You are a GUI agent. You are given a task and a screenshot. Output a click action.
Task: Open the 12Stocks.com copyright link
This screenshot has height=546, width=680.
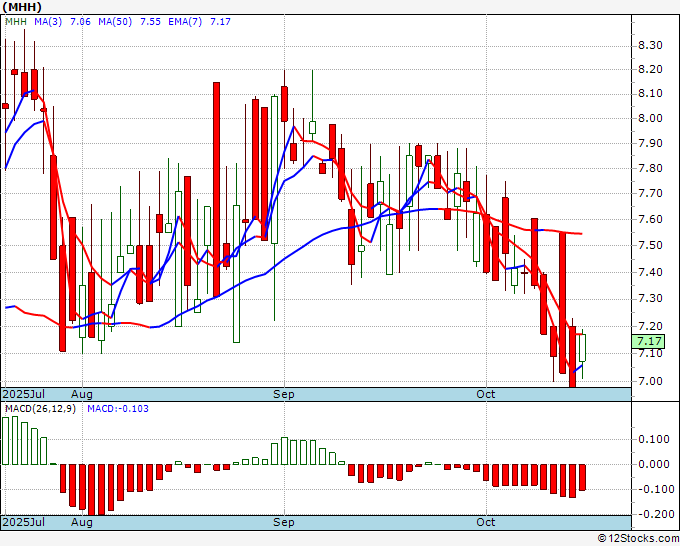(638, 539)
